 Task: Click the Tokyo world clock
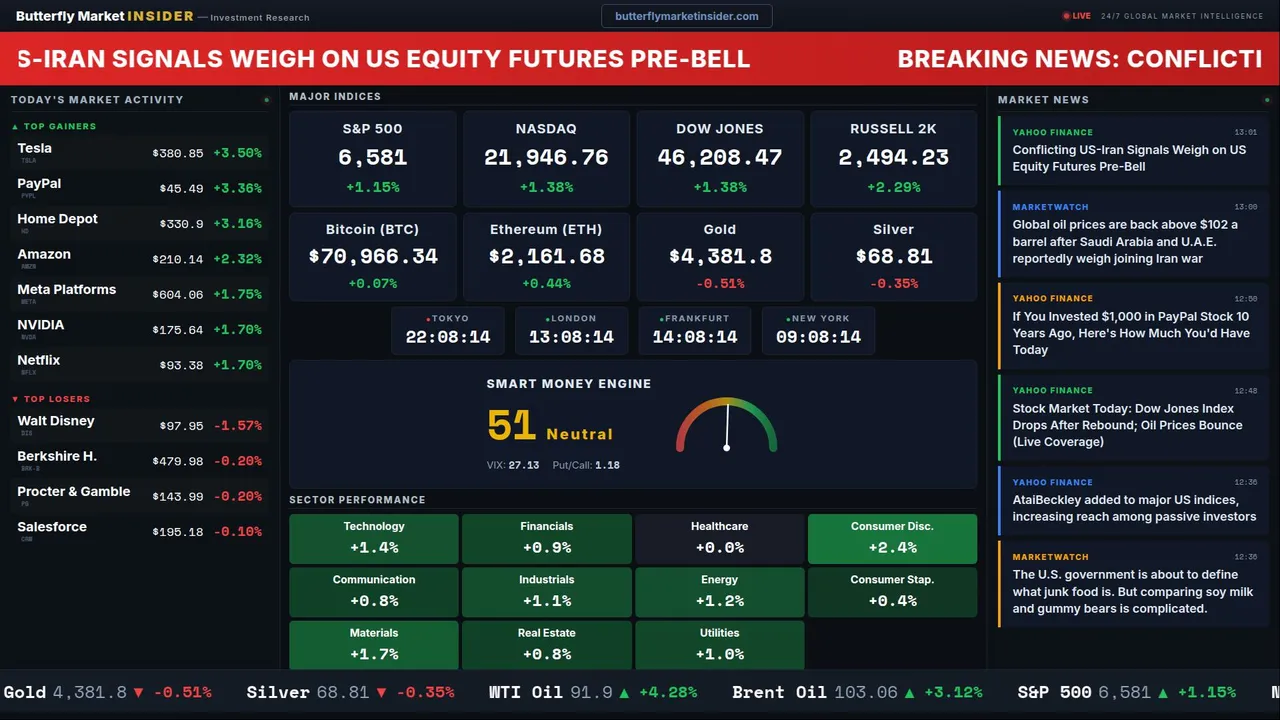click(x=448, y=330)
